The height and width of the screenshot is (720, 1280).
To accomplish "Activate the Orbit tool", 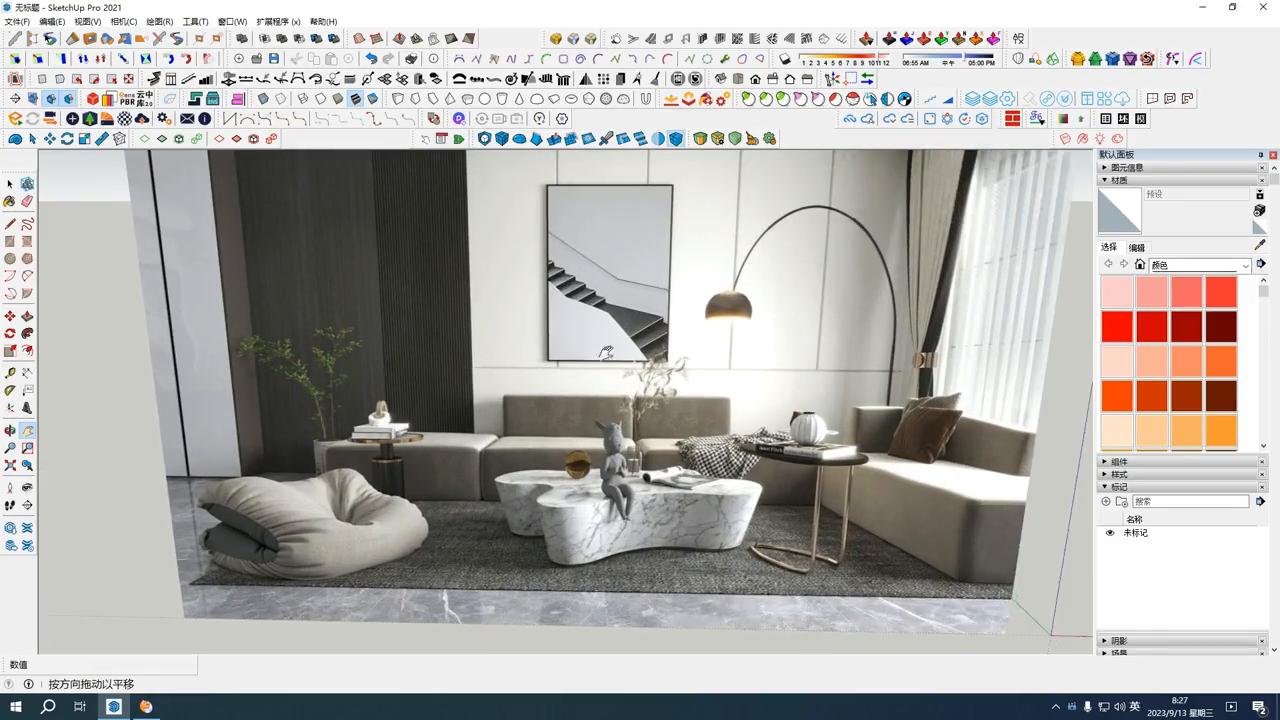I will (8, 430).
